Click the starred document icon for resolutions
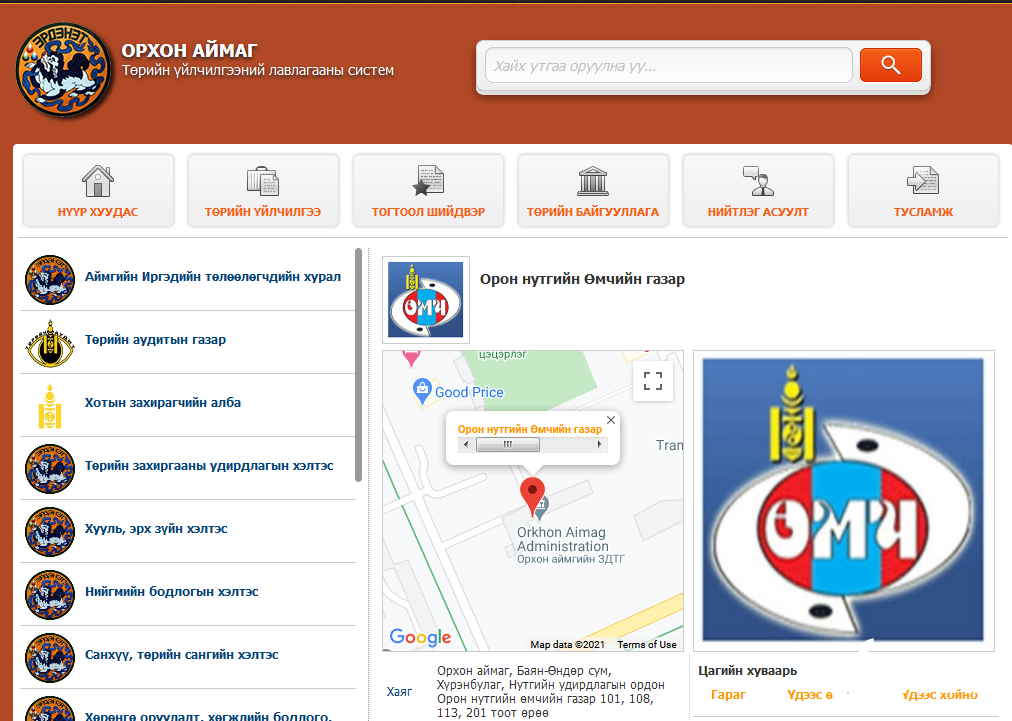Image resolution: width=1012 pixels, height=721 pixels. tap(428, 181)
